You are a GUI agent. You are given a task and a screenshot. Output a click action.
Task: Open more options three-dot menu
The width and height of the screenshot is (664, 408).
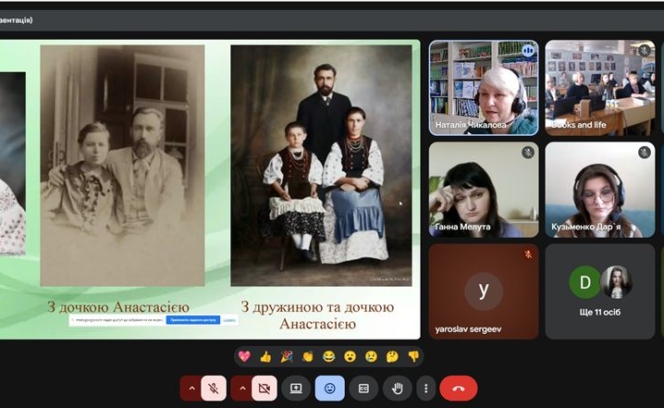(x=426, y=388)
